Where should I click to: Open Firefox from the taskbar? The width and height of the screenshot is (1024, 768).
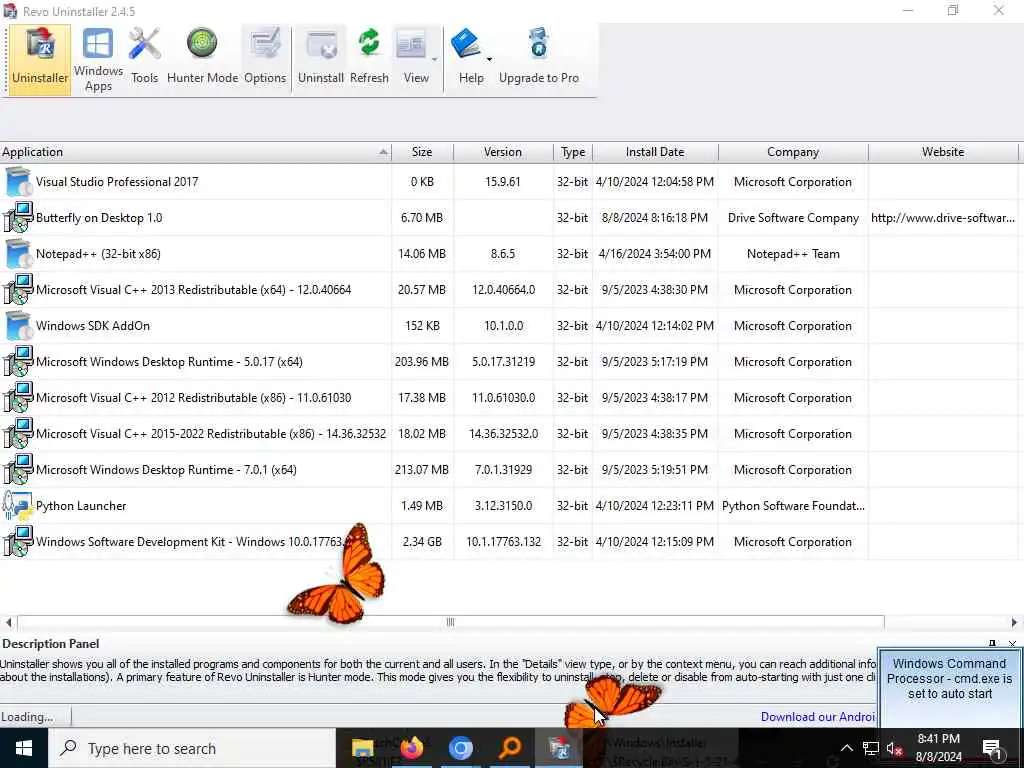411,748
